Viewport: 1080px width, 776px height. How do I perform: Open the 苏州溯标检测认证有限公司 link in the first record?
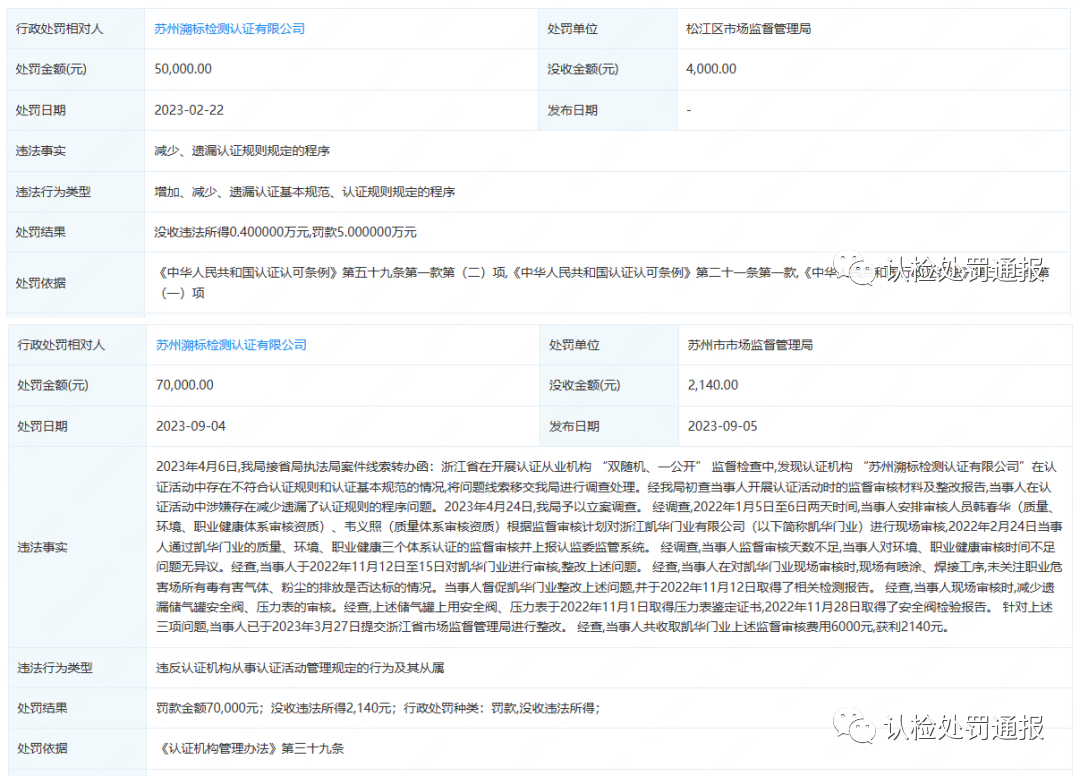pos(229,29)
